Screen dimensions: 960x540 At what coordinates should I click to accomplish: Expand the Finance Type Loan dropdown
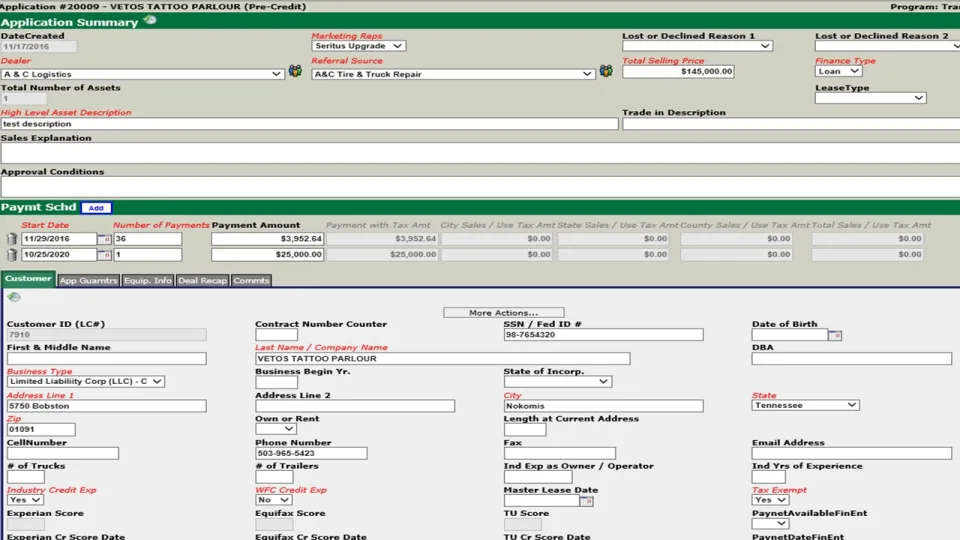pyautogui.click(x=838, y=71)
